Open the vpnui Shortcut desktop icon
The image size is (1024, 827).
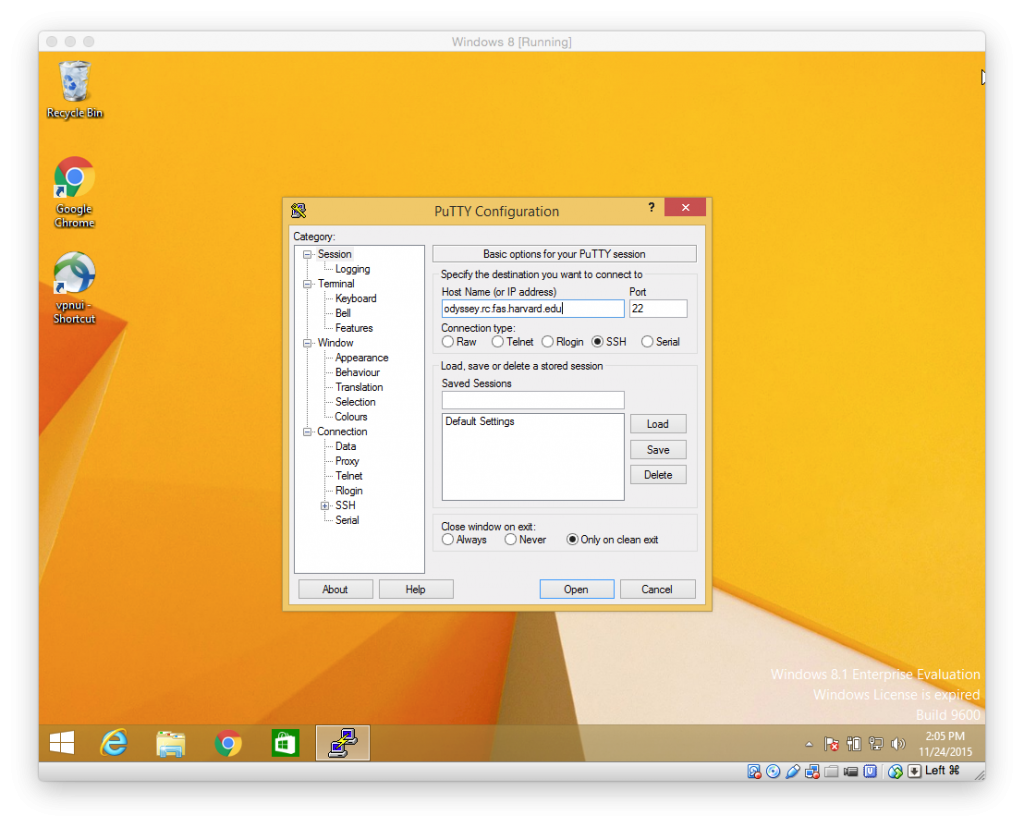pos(74,288)
